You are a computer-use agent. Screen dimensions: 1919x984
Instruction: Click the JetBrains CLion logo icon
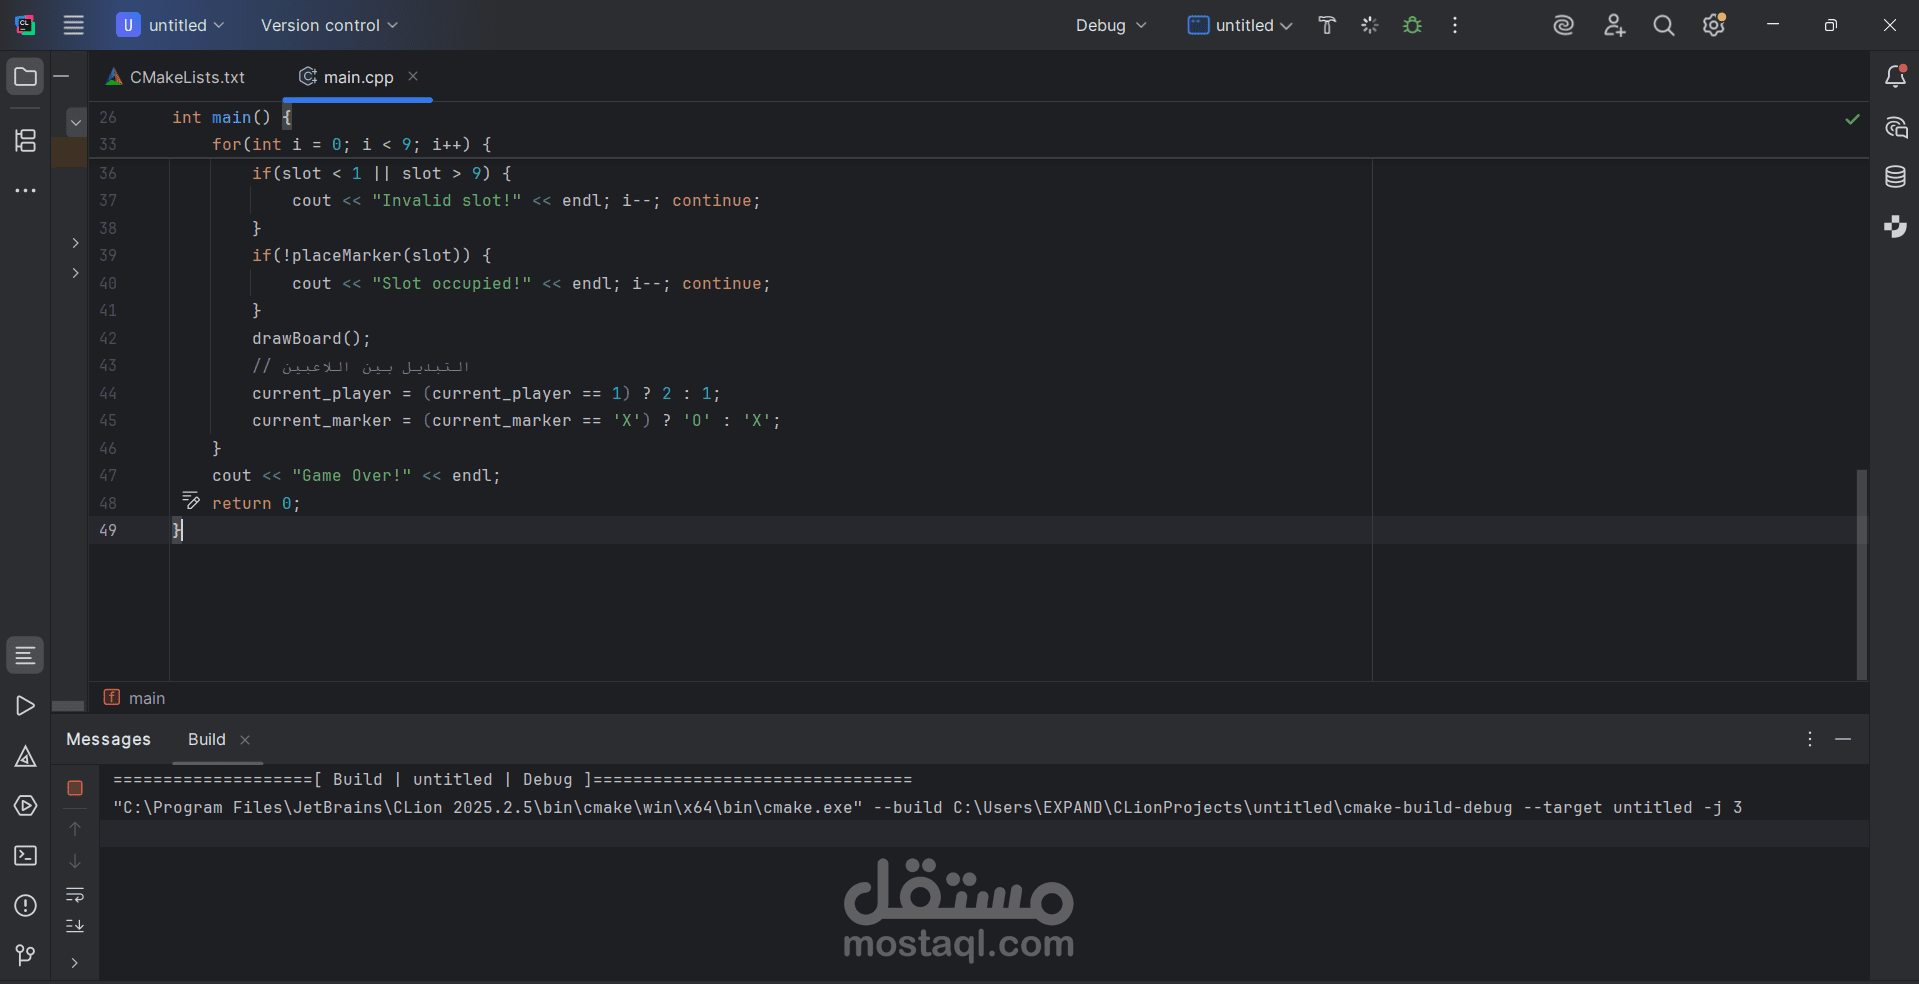(x=25, y=25)
